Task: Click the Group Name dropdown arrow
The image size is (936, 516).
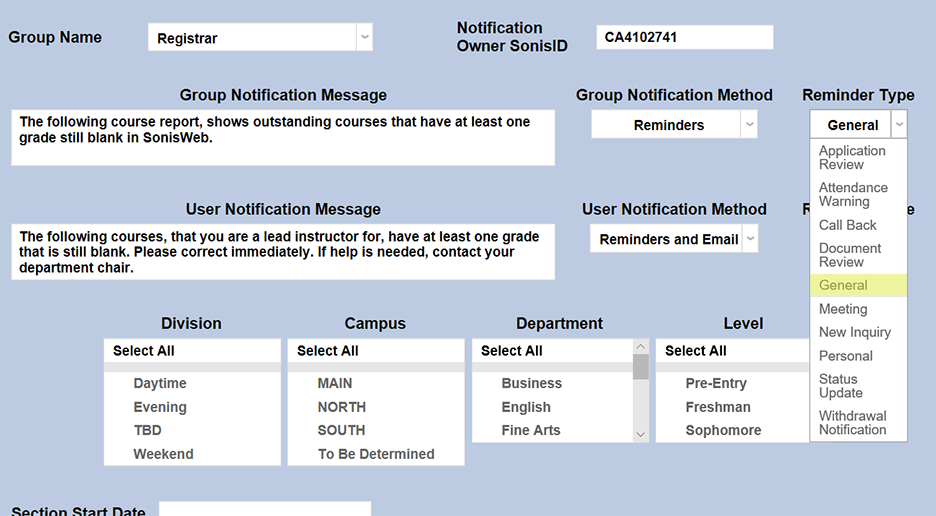Action: 364,37
